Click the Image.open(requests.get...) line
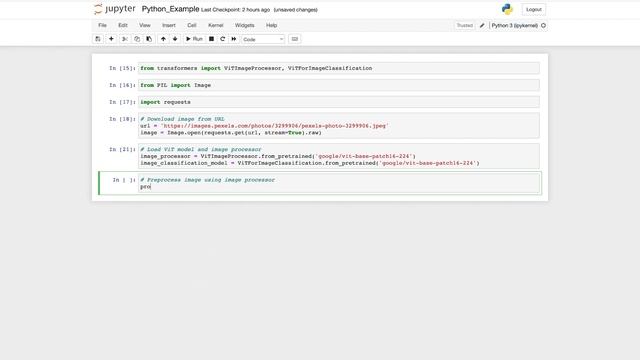Viewport: 640px width, 360px height. (231, 133)
